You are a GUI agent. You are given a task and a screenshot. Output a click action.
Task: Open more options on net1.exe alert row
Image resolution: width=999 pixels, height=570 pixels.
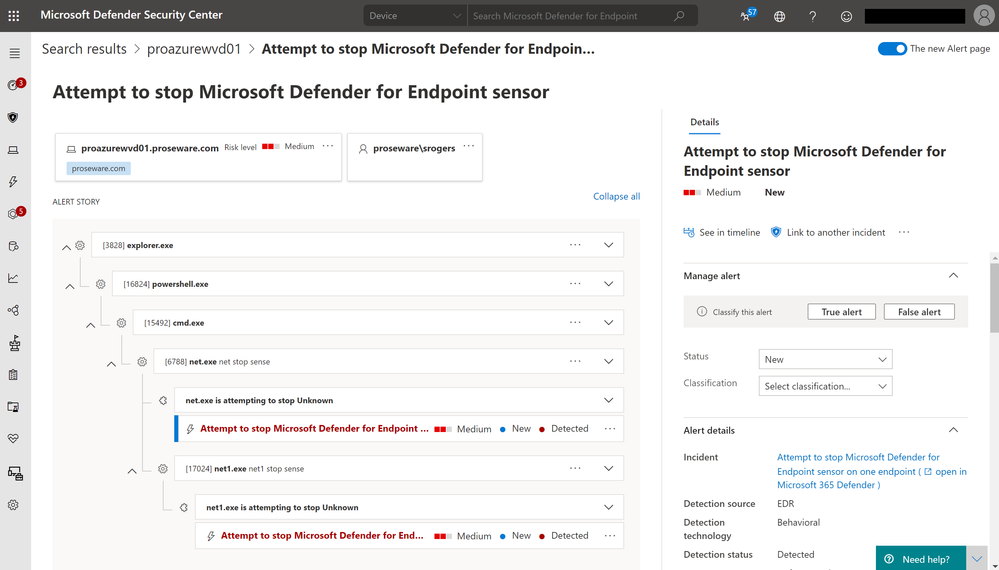tap(610, 535)
